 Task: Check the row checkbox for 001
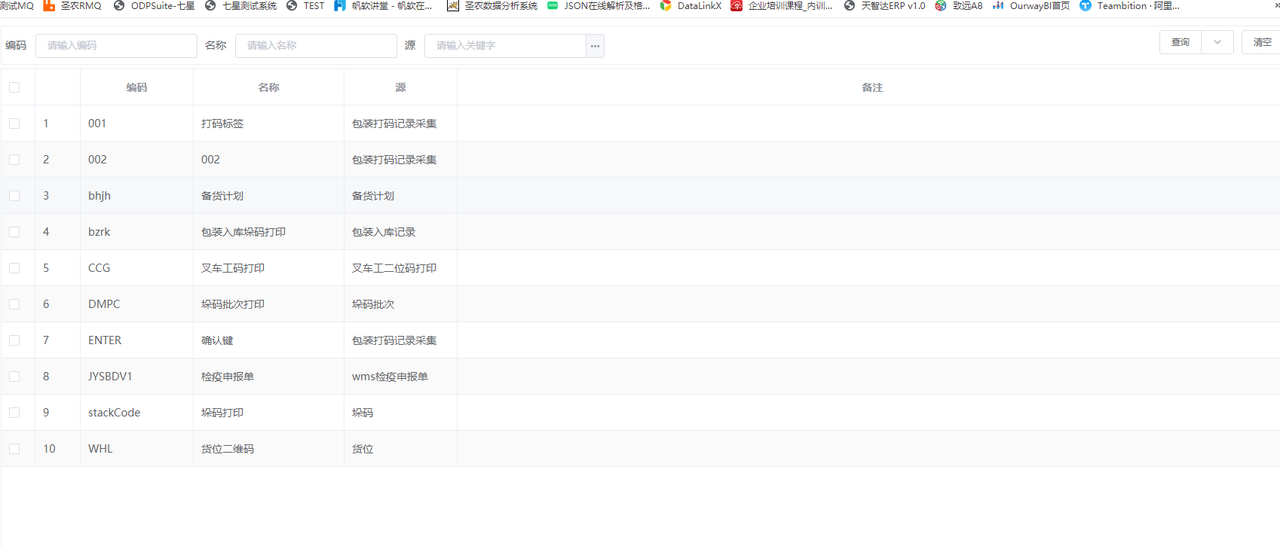click(x=14, y=124)
